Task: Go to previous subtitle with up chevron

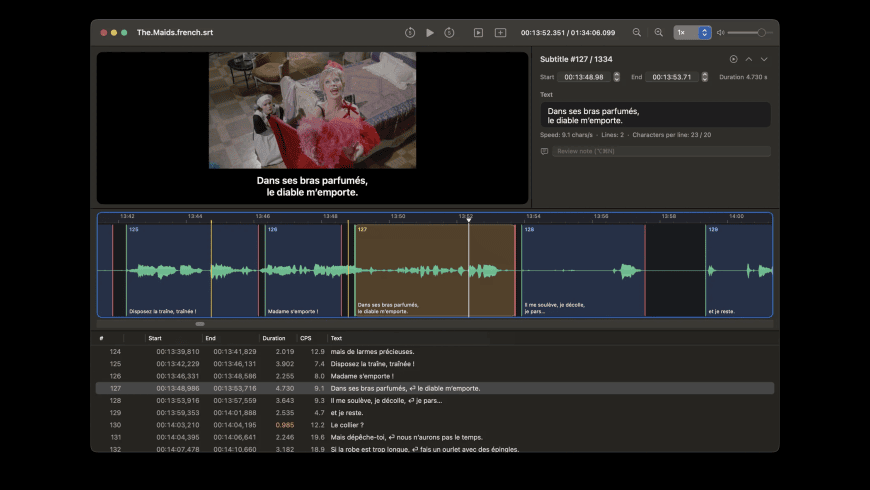Action: 748,59
